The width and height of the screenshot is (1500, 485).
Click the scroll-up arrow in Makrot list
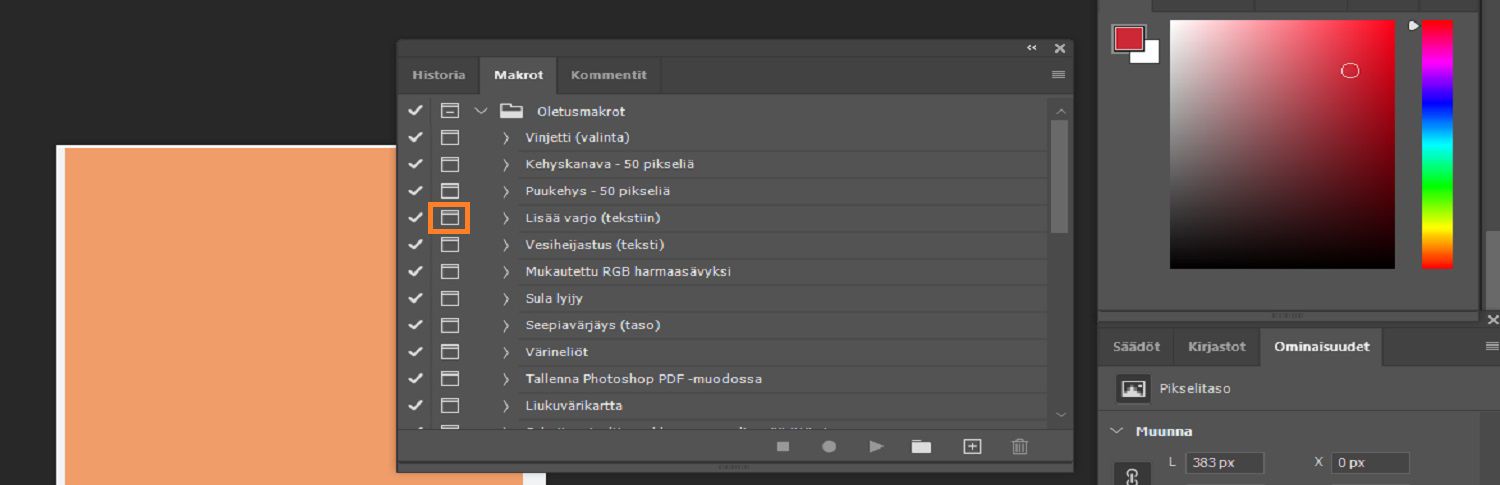point(1060,111)
